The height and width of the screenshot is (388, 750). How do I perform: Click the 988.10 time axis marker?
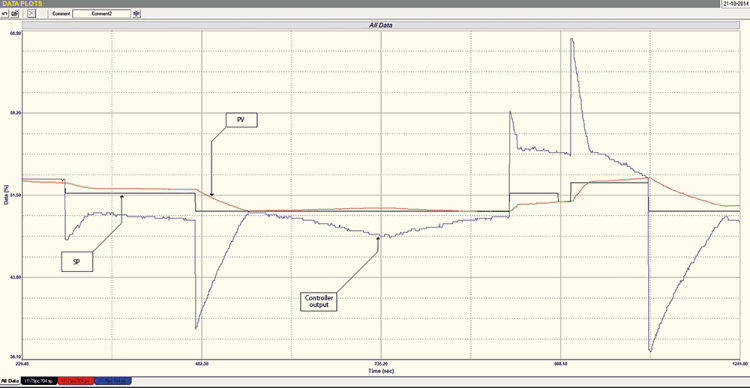(561, 364)
